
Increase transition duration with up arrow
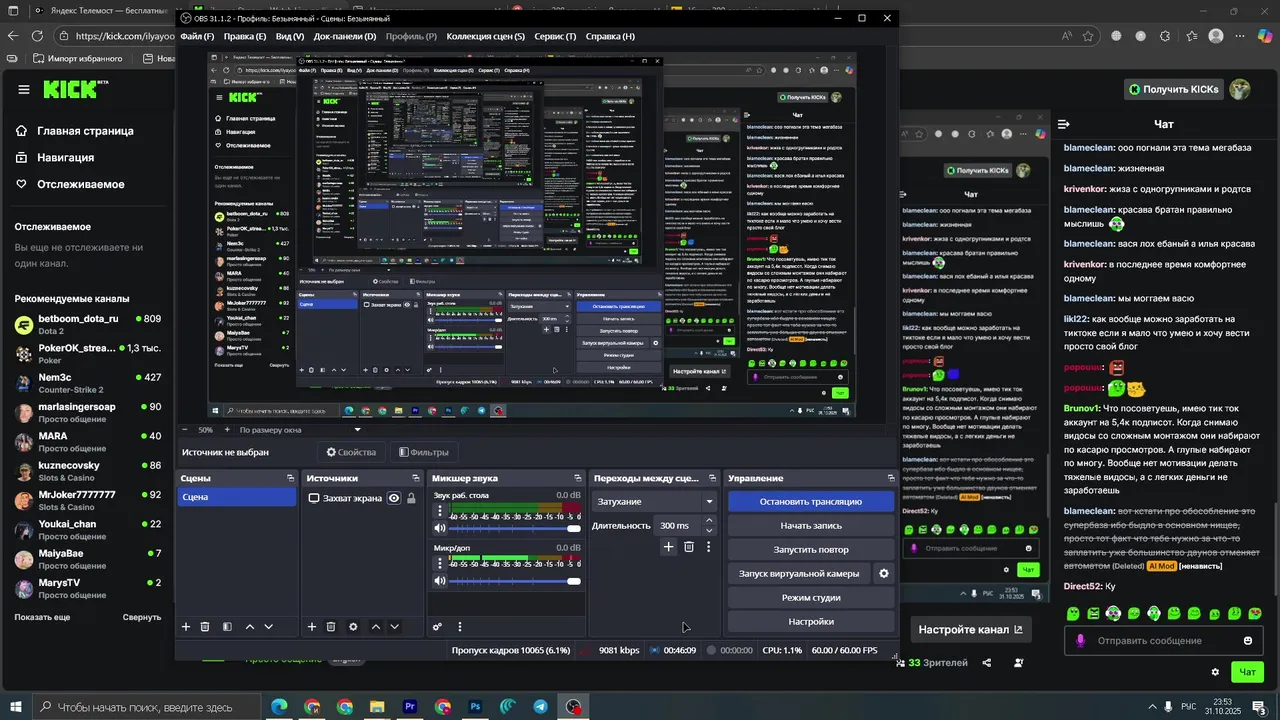coord(709,521)
